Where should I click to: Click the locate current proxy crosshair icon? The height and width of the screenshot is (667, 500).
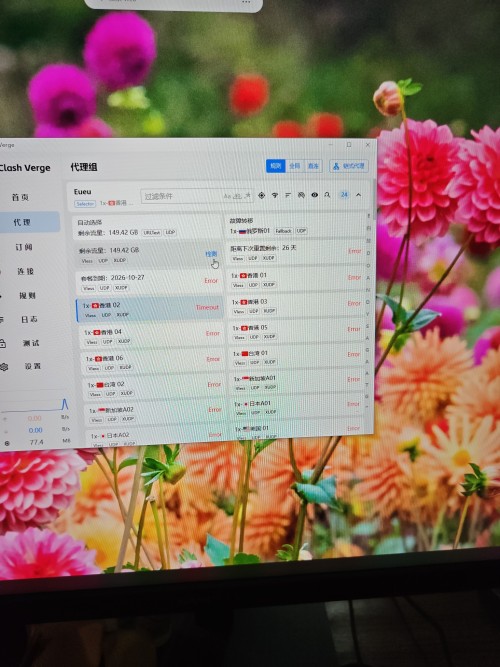coord(261,195)
